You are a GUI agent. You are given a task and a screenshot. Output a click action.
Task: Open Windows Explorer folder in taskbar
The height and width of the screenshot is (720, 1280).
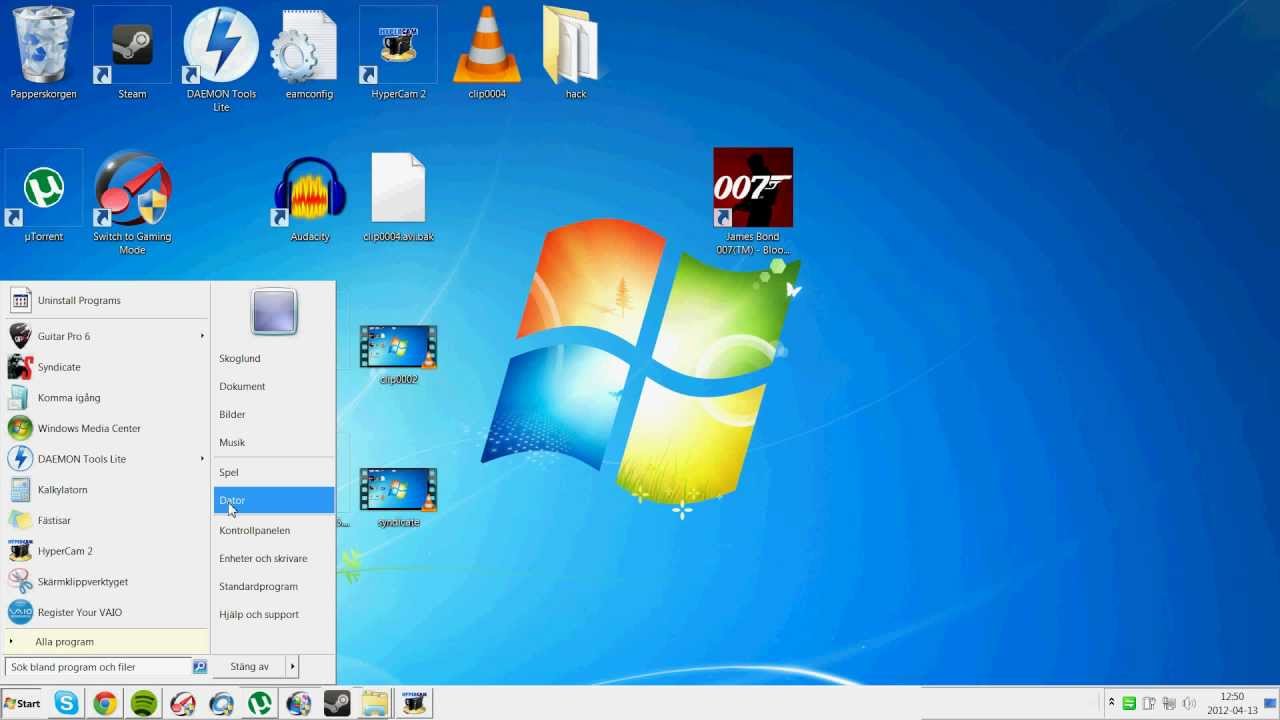(375, 704)
